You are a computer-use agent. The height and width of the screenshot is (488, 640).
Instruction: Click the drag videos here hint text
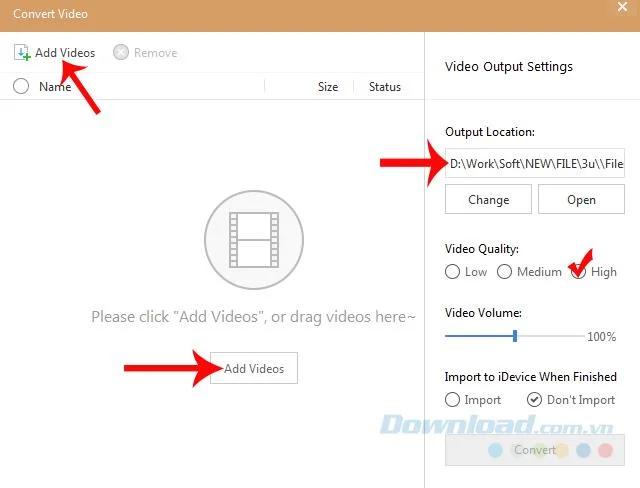[253, 317]
